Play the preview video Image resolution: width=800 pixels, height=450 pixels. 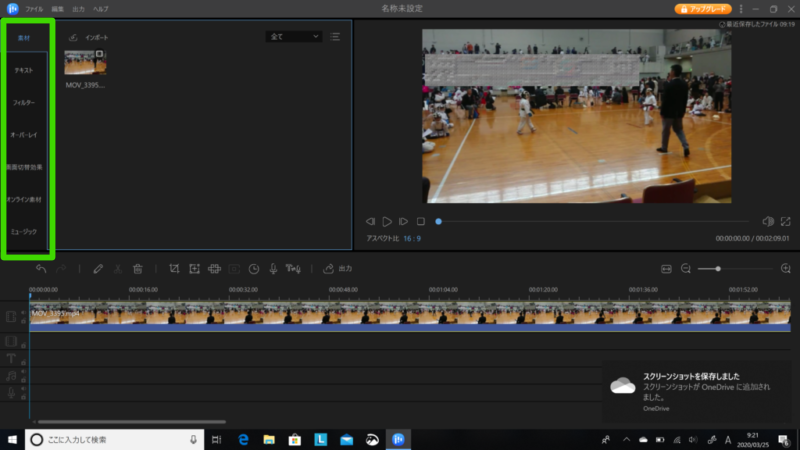387,221
